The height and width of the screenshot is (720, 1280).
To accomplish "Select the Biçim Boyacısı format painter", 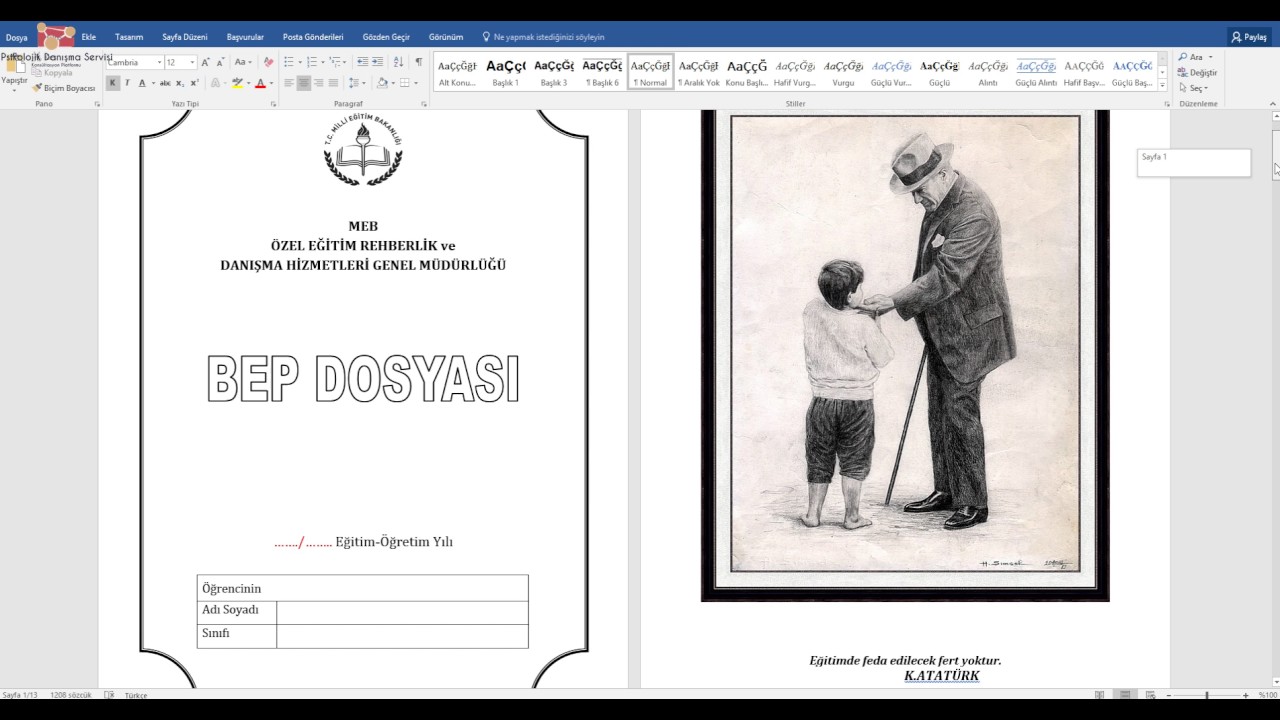I will [64, 88].
